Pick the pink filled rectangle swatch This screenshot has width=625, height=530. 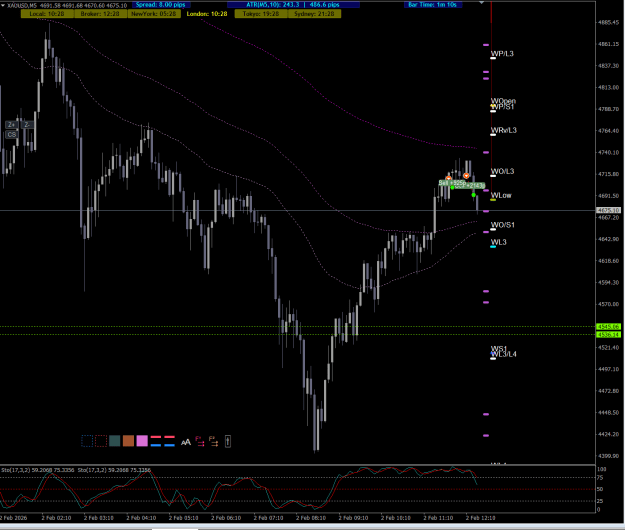[x=142, y=441]
